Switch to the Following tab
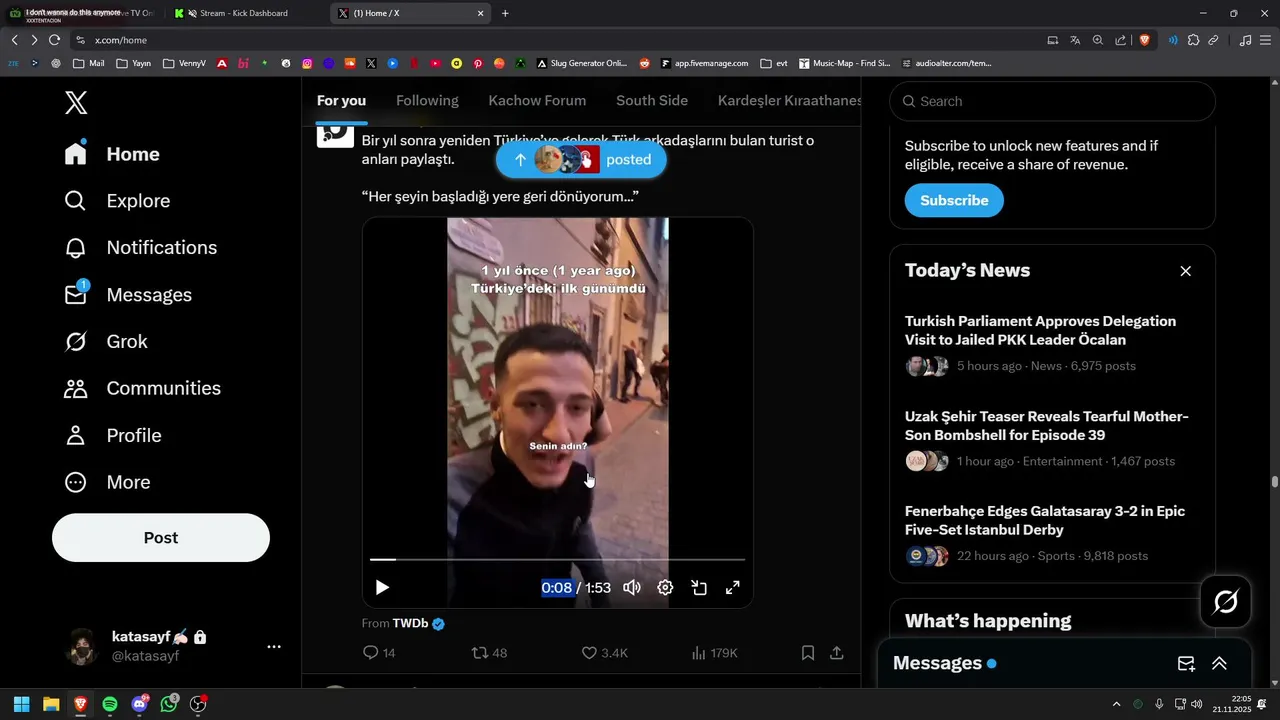This screenshot has width=1280, height=720. pos(427,101)
